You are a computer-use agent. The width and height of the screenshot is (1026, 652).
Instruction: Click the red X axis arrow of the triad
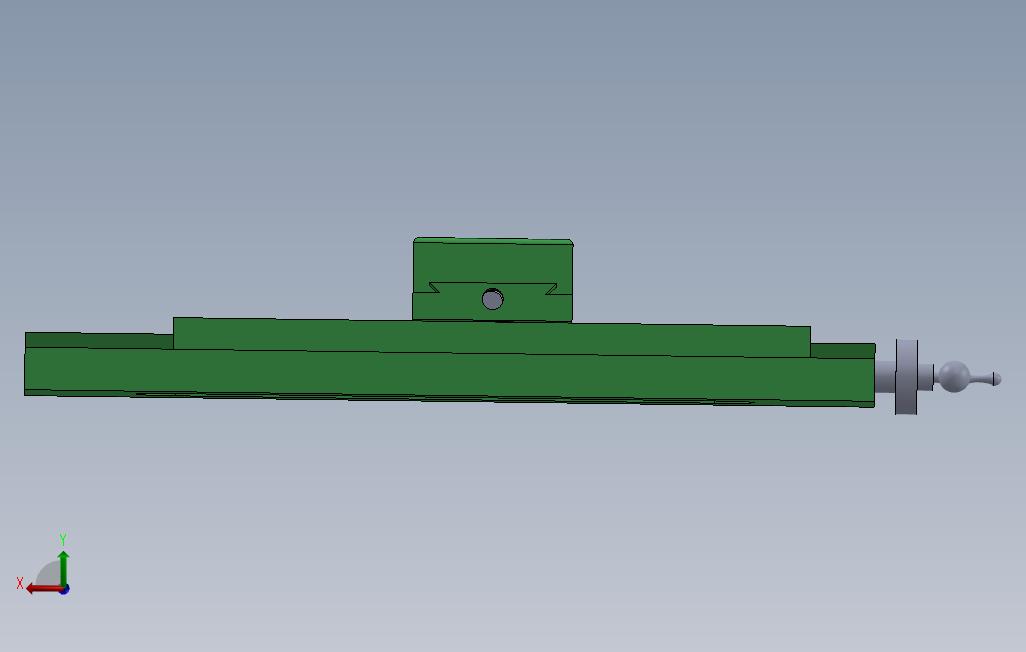tap(43, 589)
